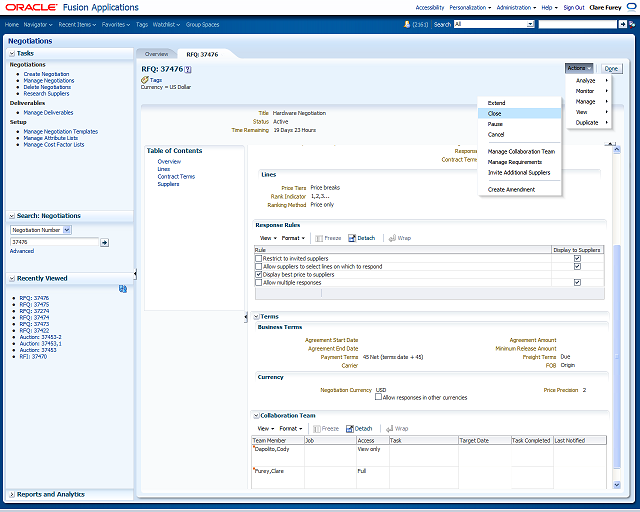Toggle Display to Suppliers for Allow suppliers to select lines

pos(577,267)
